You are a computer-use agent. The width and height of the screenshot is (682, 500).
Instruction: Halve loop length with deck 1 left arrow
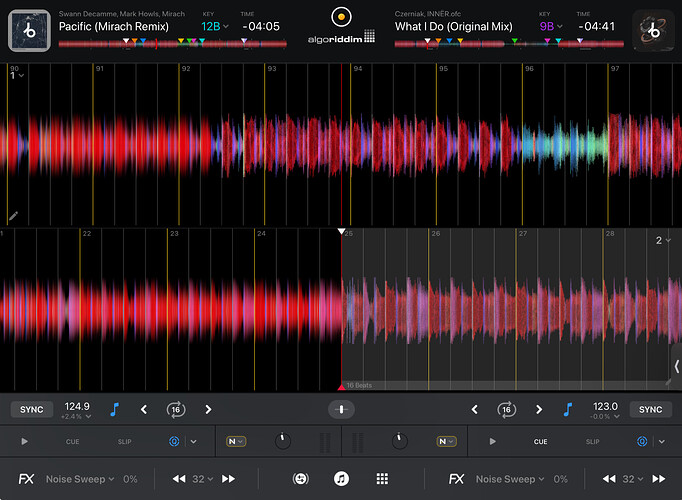tap(144, 410)
